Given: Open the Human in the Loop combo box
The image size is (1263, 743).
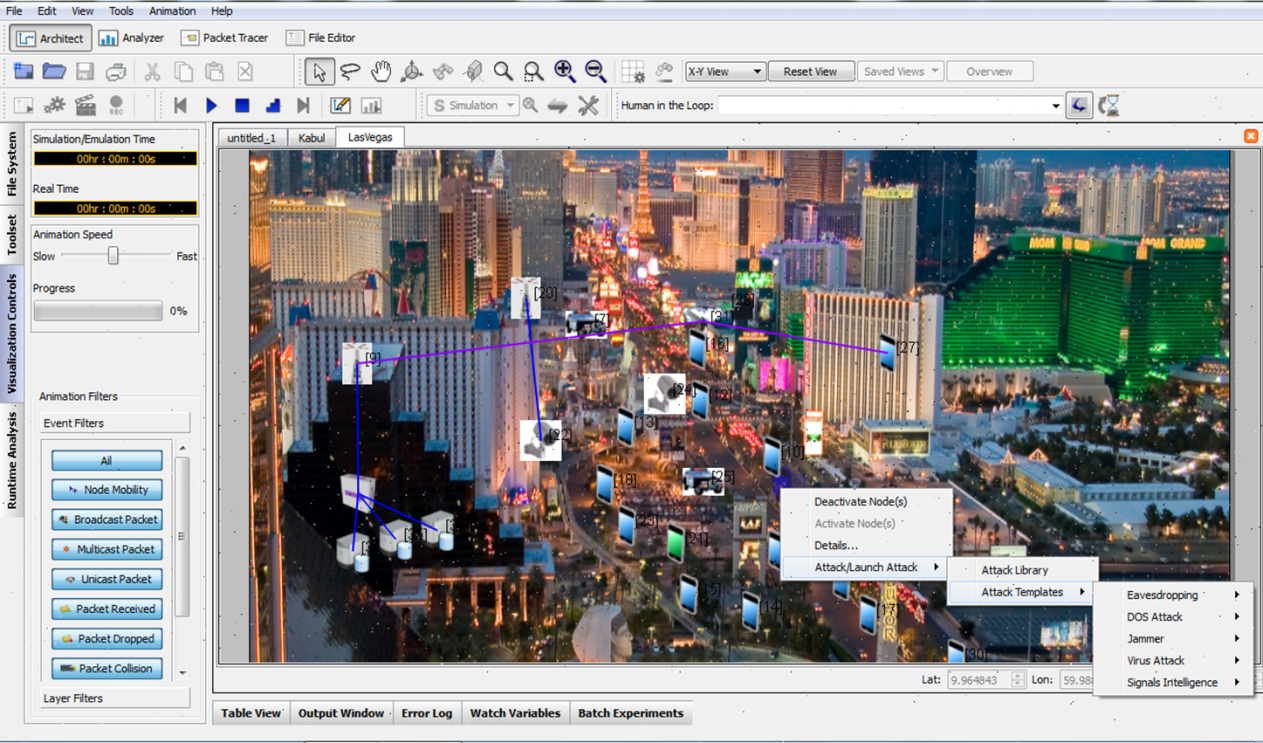Looking at the screenshot, I should click(890, 105).
